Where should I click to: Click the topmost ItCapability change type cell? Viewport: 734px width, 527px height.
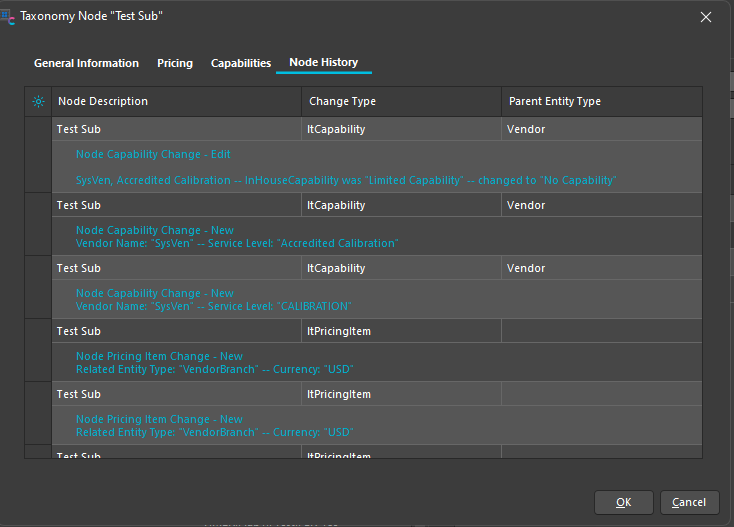(x=336, y=129)
